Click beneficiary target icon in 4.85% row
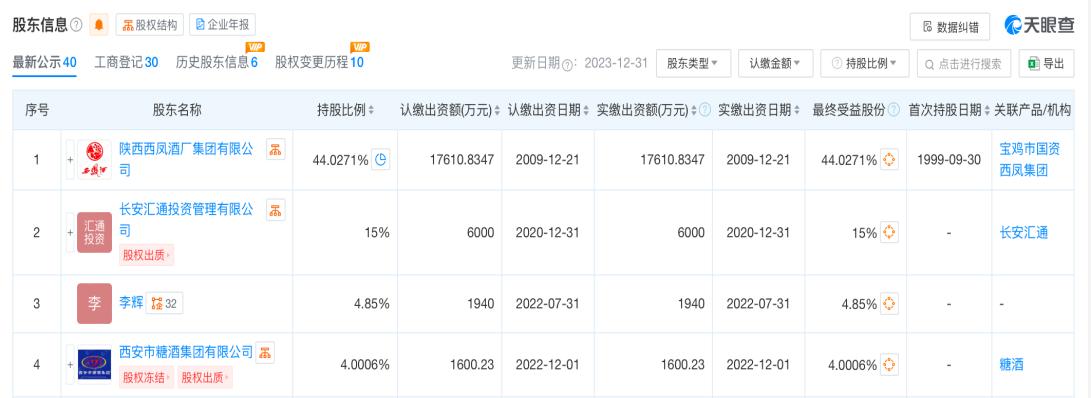 coord(889,303)
